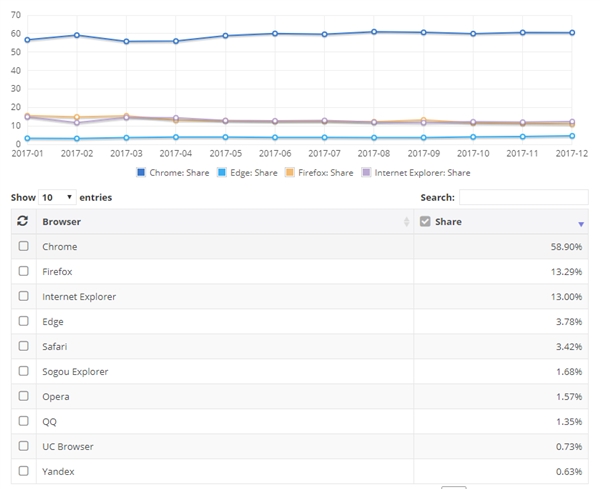The width and height of the screenshot is (600, 489).
Task: Toggle the Share column header checkbox
Action: click(425, 221)
